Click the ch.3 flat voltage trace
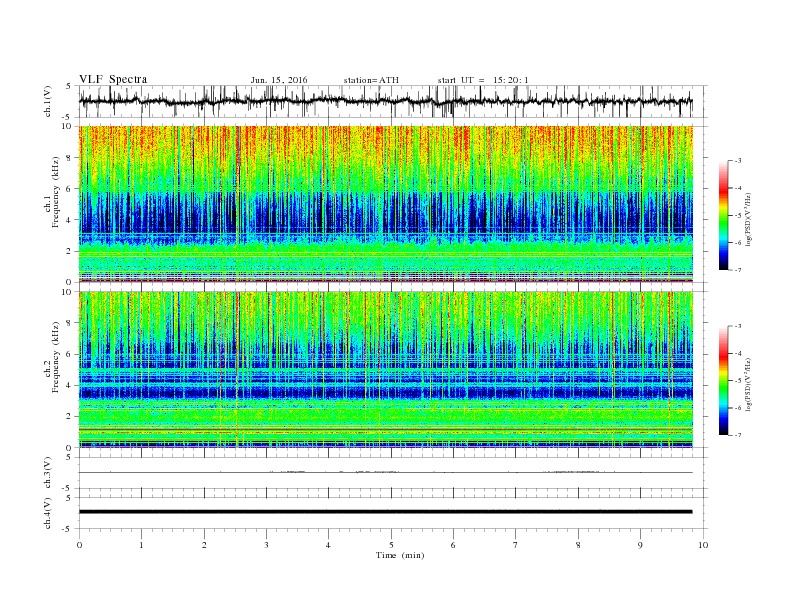This screenshot has height=612, width=792. pos(386,473)
